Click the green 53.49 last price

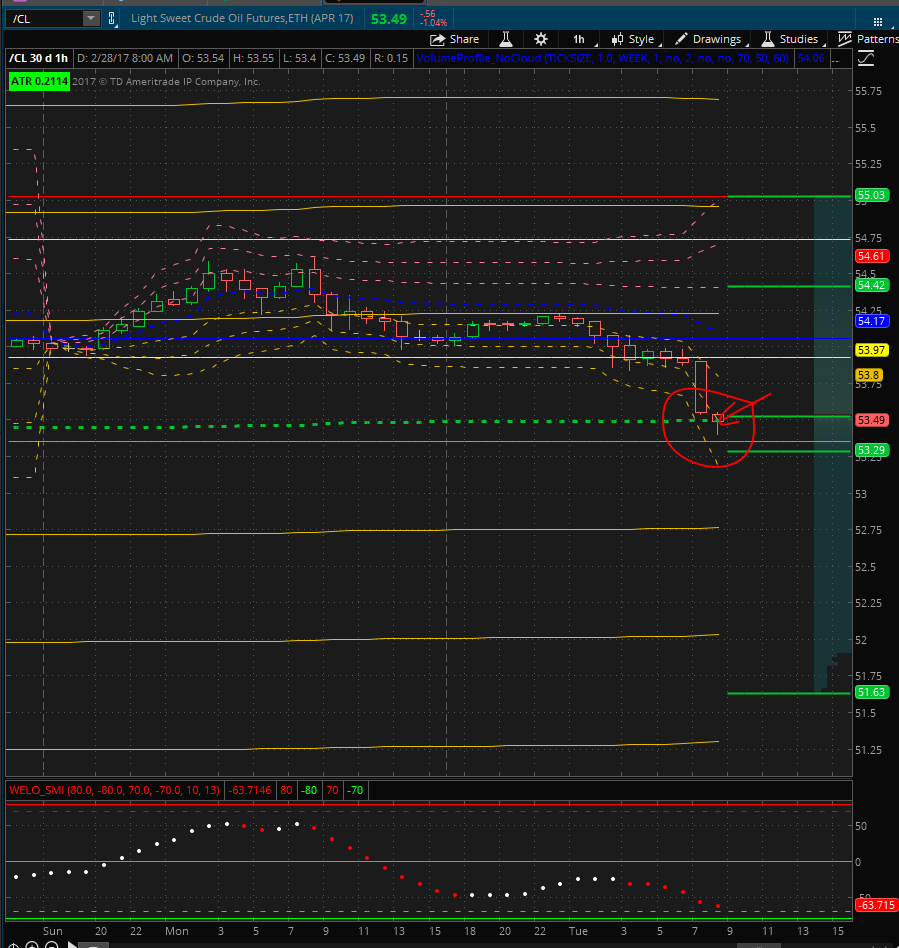click(x=389, y=19)
